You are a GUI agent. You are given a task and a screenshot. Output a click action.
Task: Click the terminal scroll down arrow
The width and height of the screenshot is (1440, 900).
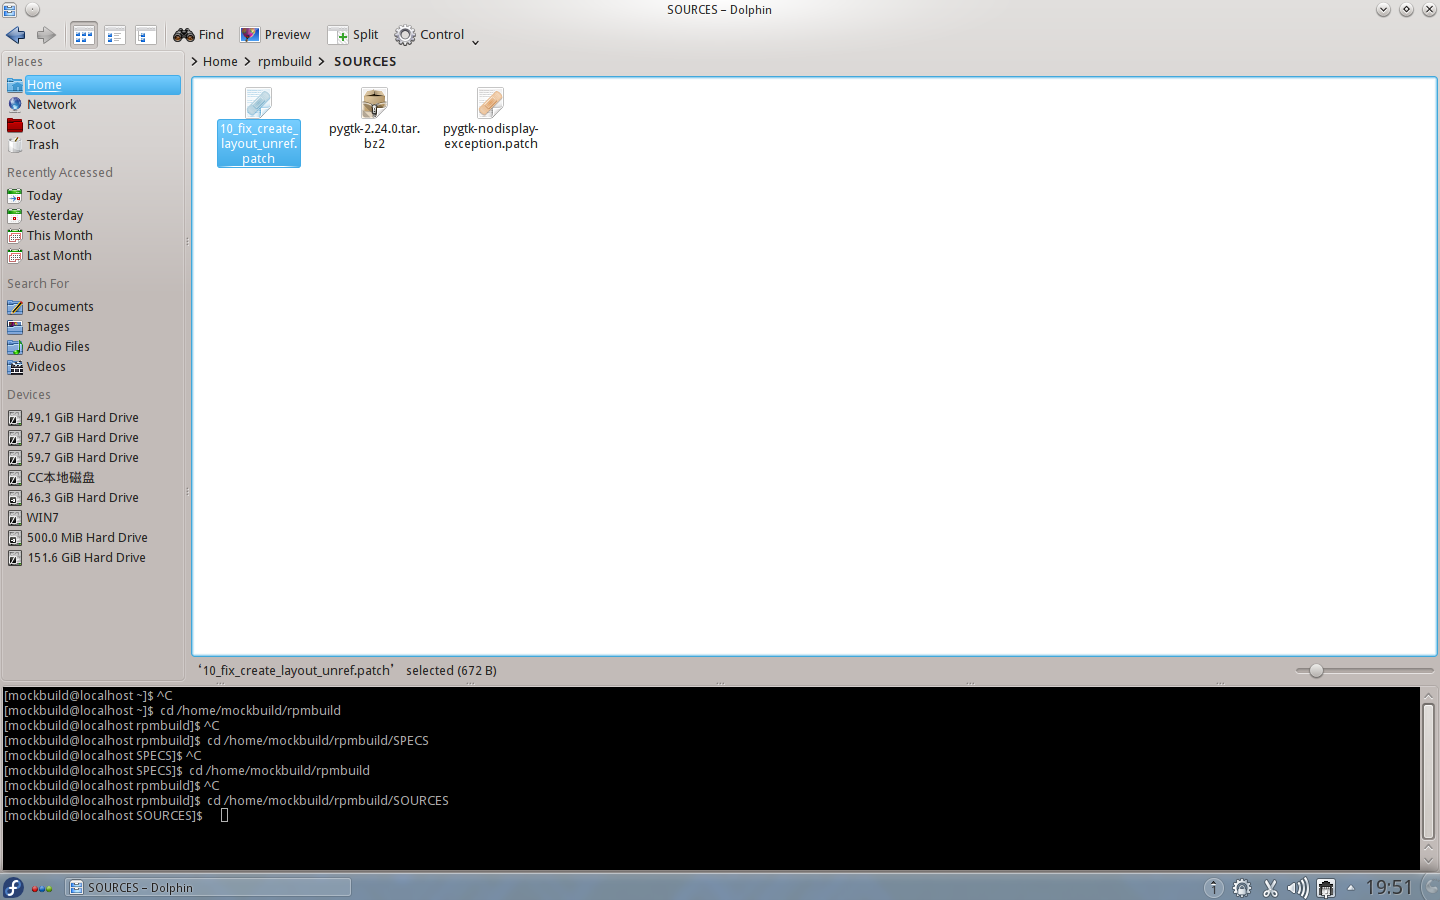point(1429,861)
